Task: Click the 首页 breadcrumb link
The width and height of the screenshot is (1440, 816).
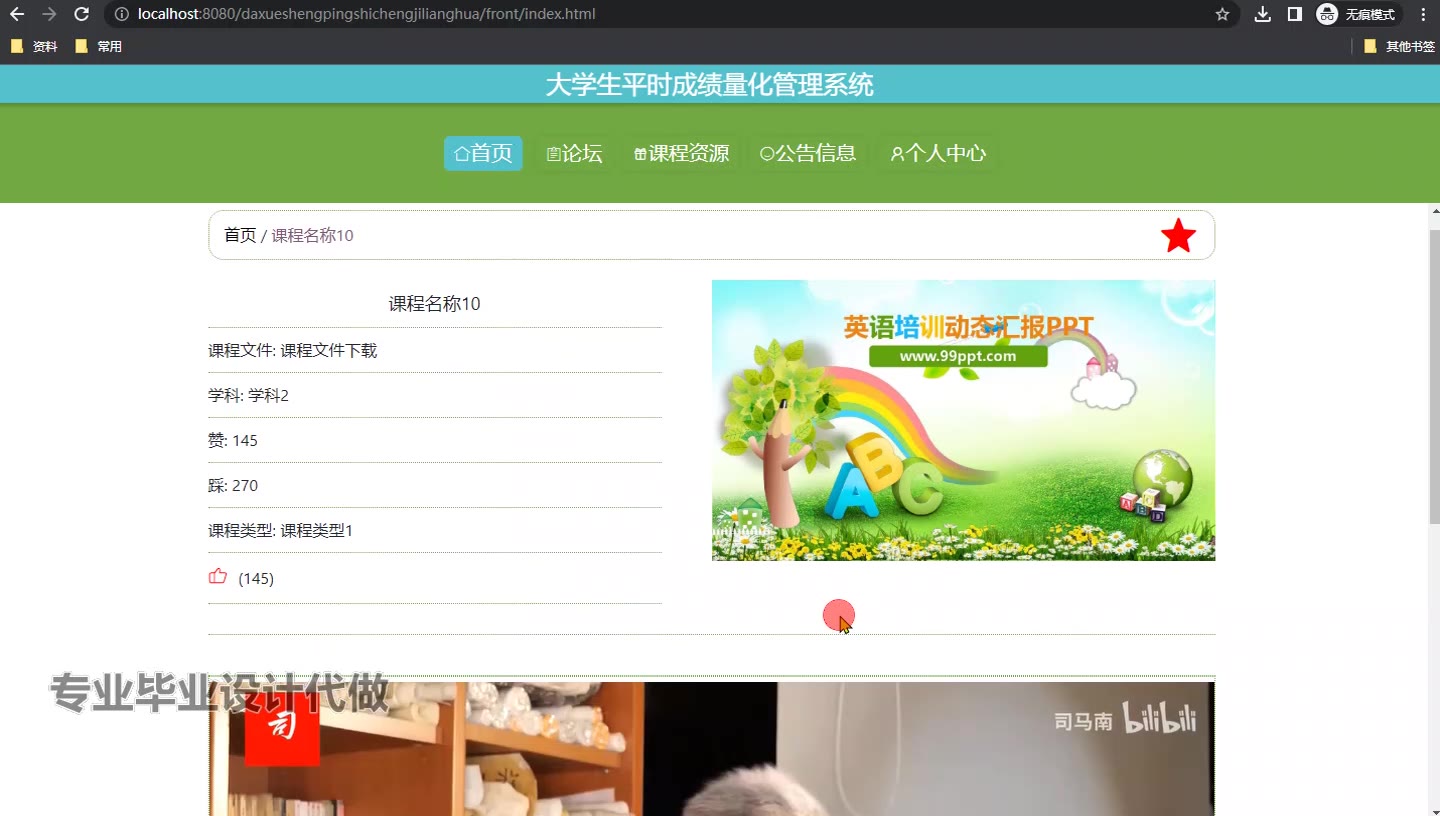Action: [x=240, y=235]
